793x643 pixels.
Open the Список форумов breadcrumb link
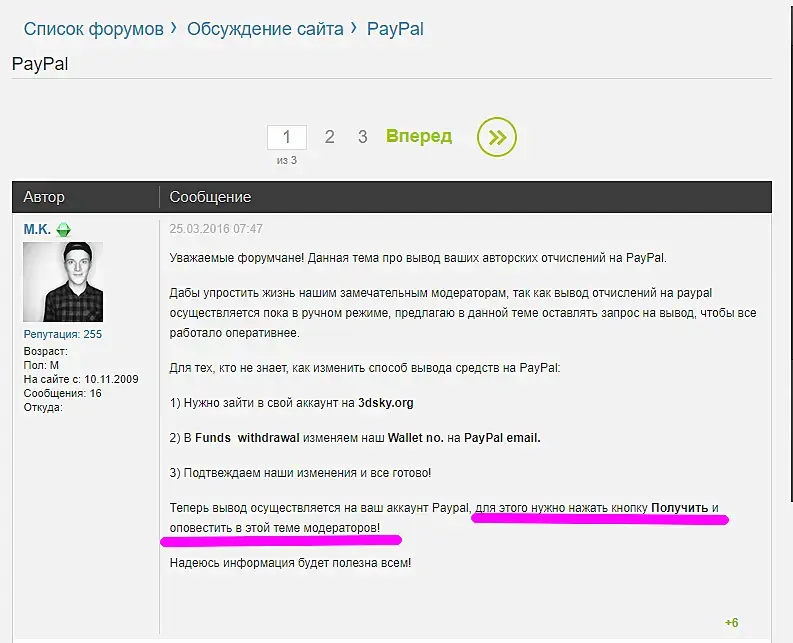click(x=94, y=29)
